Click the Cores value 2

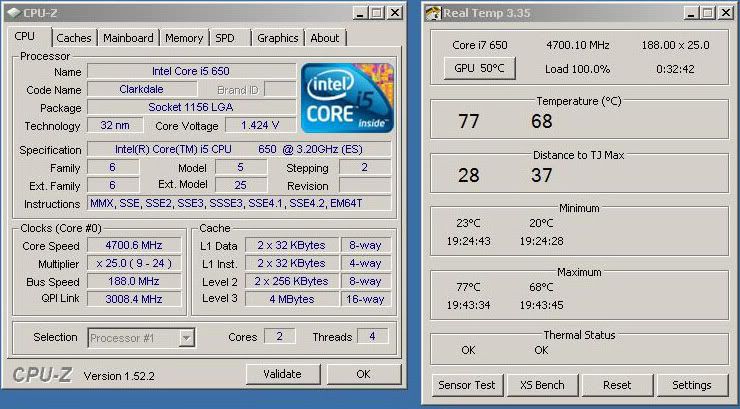279,336
